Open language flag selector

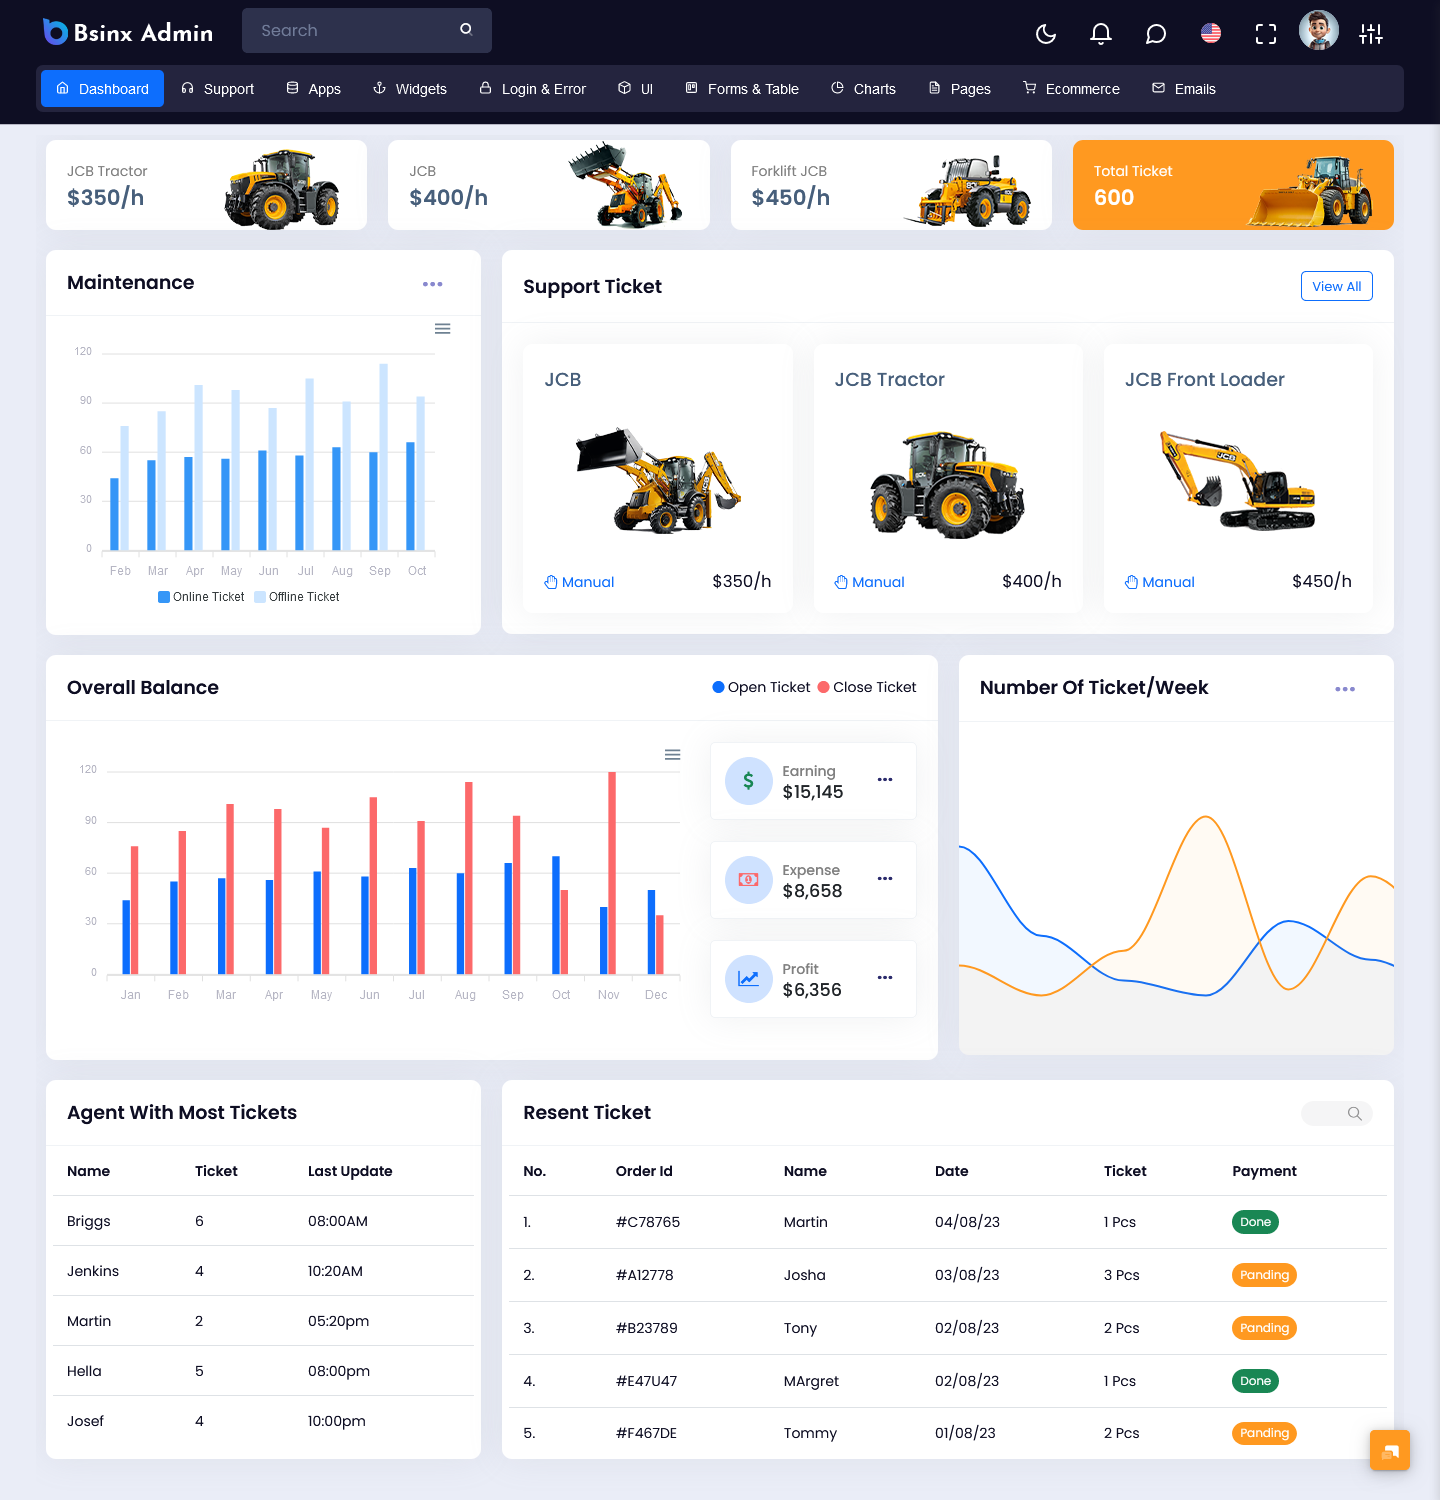tap(1211, 34)
